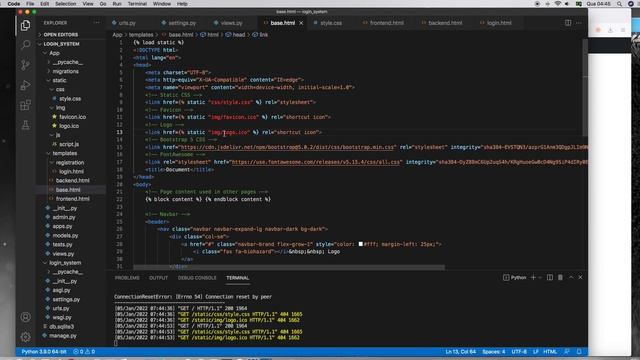The width and height of the screenshot is (640, 360).
Task: Open the Extensions view
Action: (x=25, y=105)
